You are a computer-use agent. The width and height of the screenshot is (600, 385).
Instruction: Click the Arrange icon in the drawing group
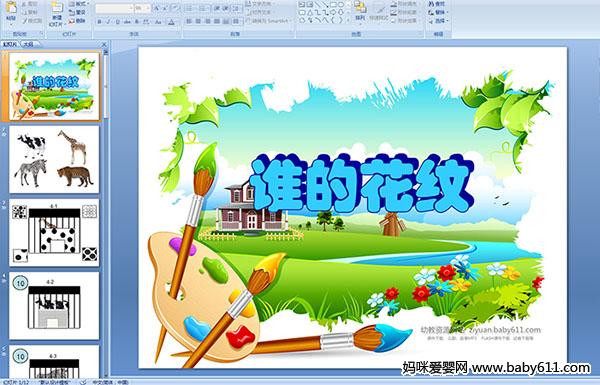tap(360, 11)
